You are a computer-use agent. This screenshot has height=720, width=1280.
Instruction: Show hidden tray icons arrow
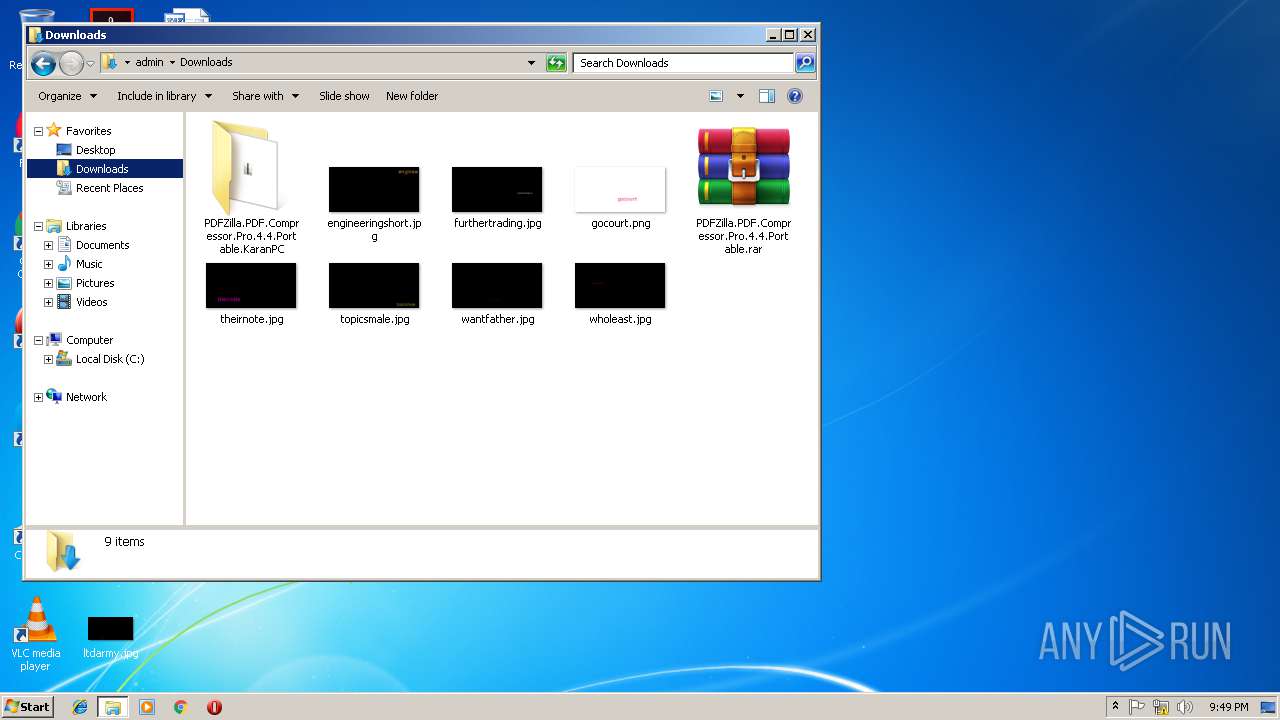coord(1115,707)
